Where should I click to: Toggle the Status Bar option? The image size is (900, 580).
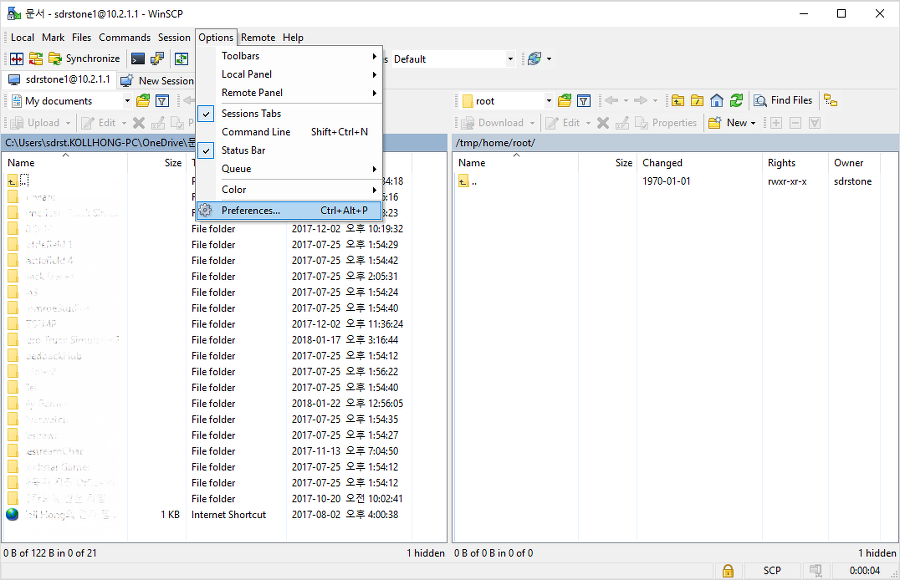pos(243,151)
